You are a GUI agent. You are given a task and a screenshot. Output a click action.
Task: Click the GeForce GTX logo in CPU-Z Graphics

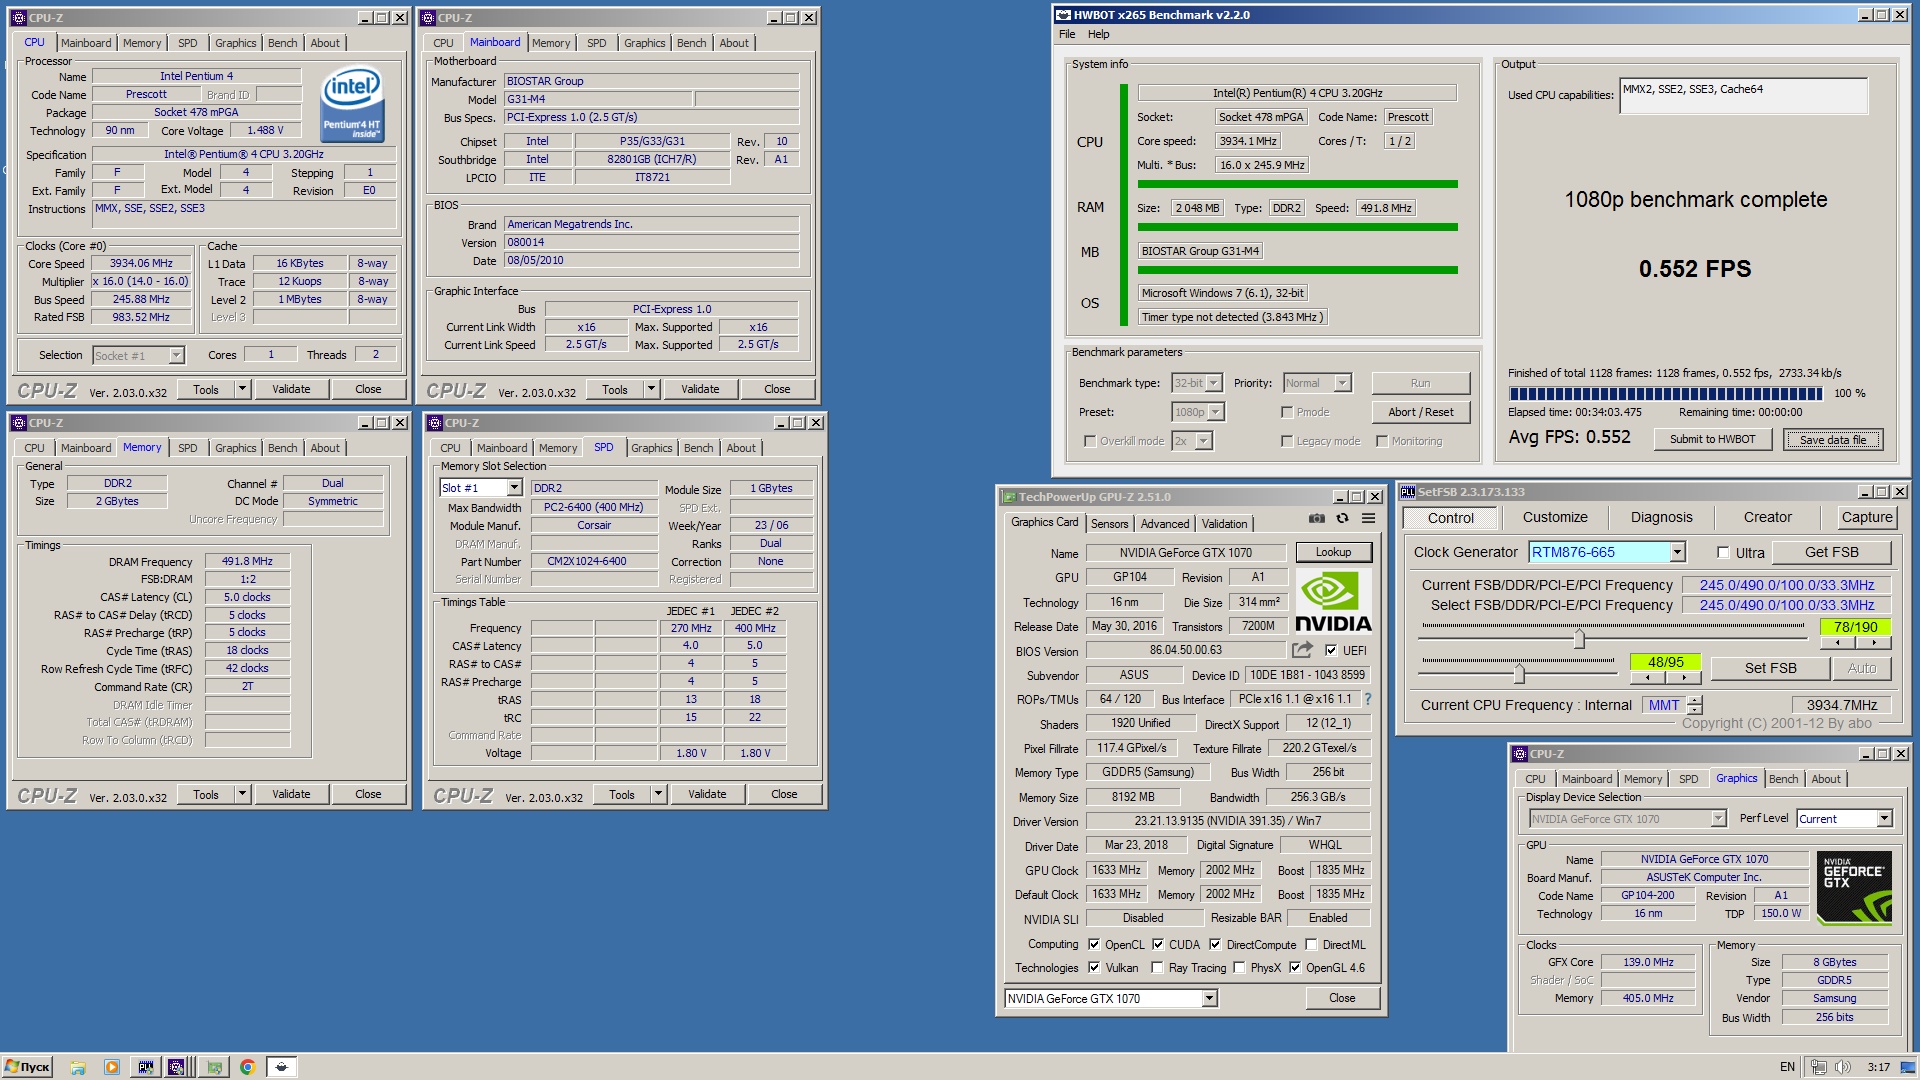click(1854, 887)
